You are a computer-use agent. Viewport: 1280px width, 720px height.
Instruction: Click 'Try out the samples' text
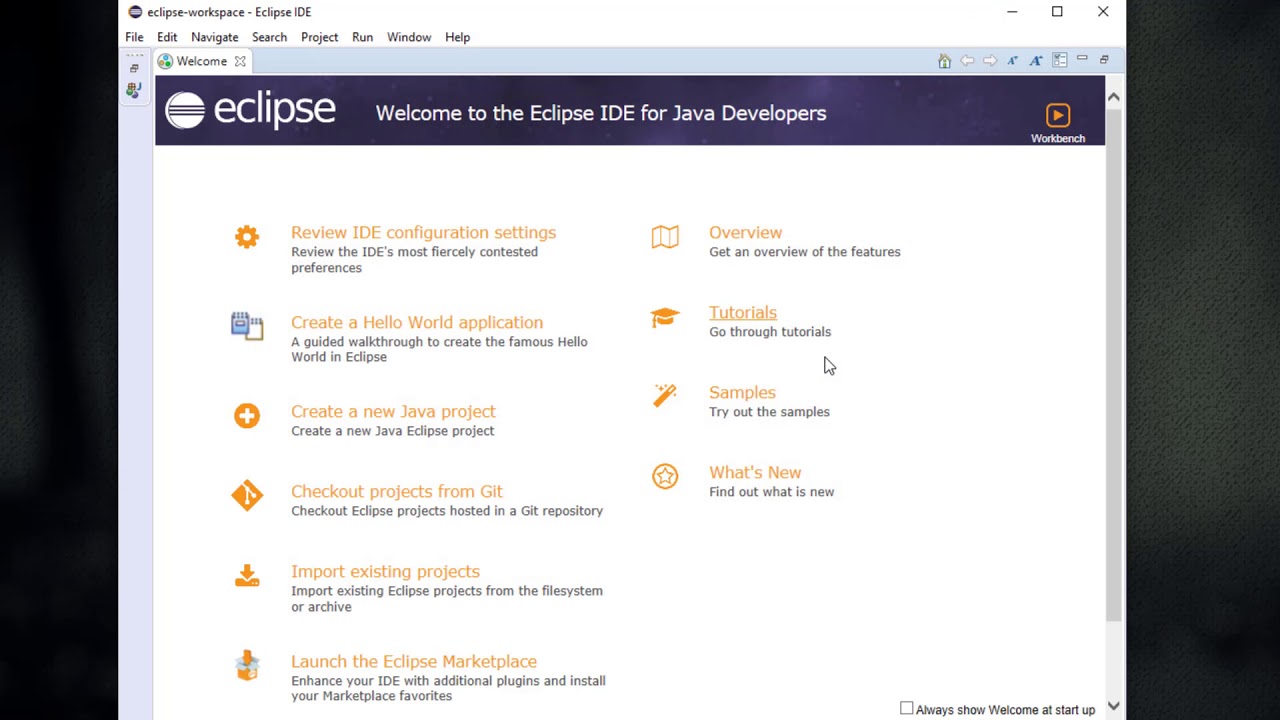pyautogui.click(x=769, y=412)
